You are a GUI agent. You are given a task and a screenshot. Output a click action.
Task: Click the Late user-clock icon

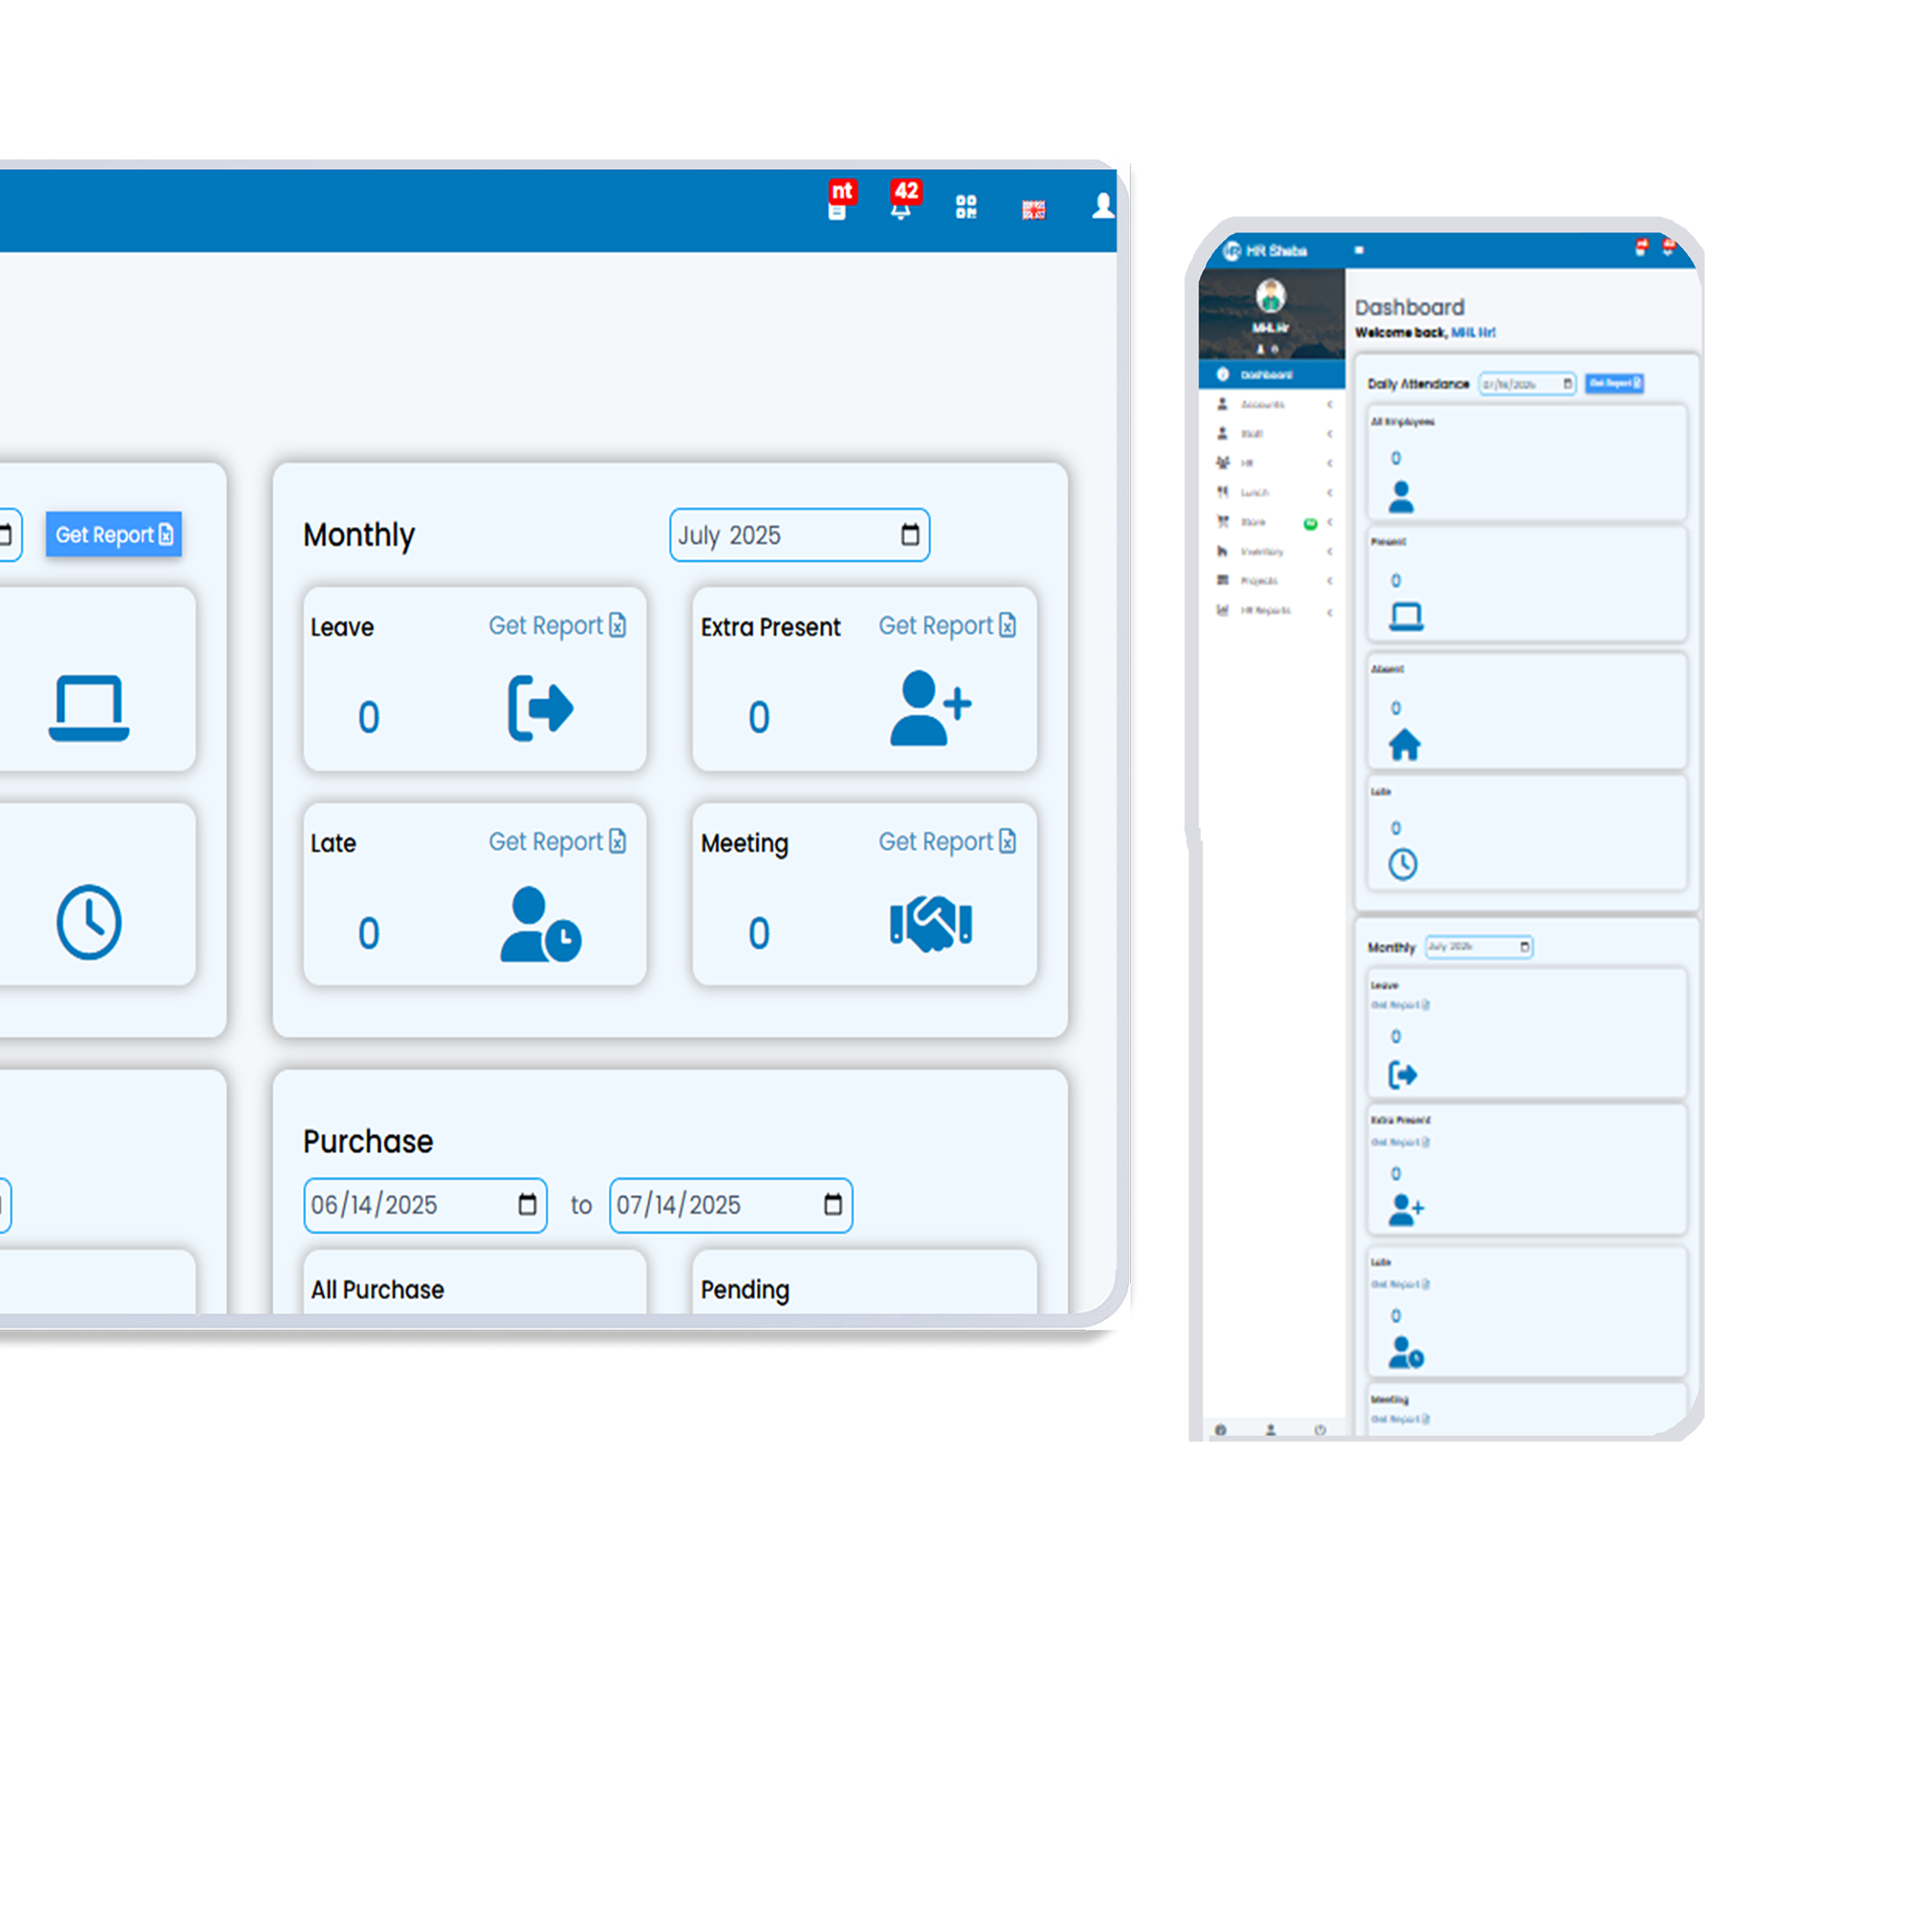point(540,924)
